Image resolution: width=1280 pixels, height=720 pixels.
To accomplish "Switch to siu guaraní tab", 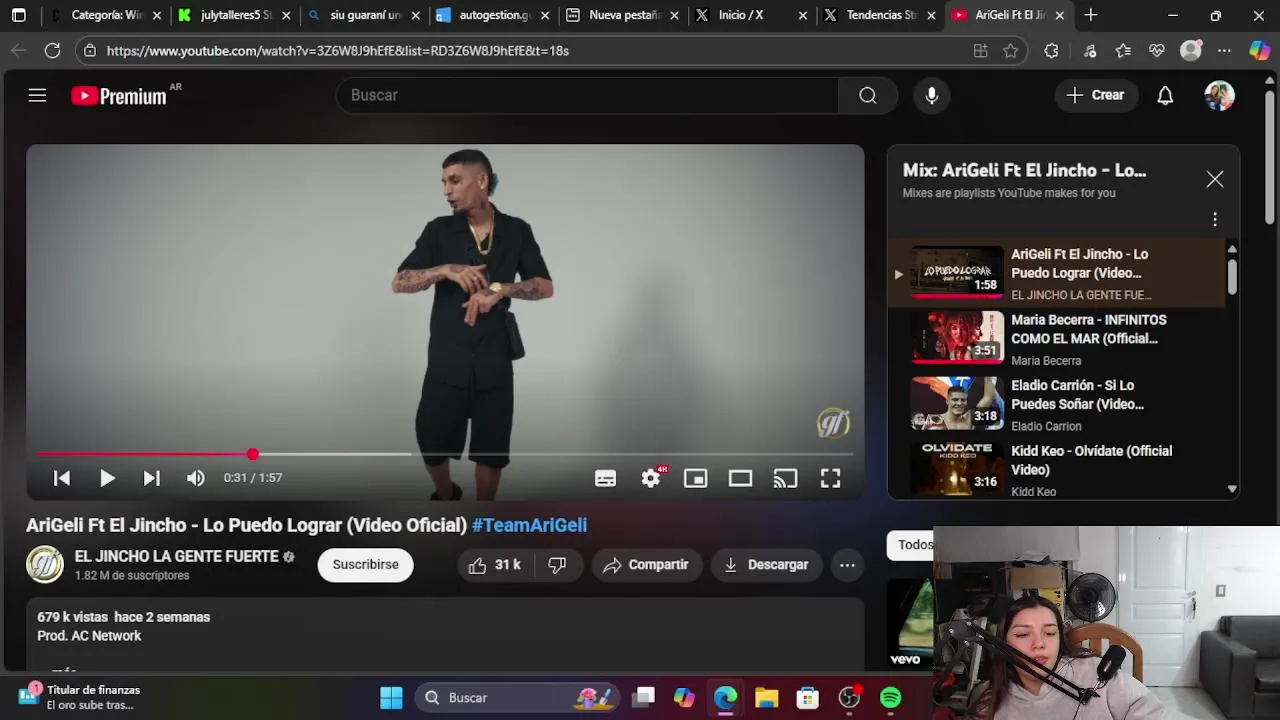I will 365,15.
